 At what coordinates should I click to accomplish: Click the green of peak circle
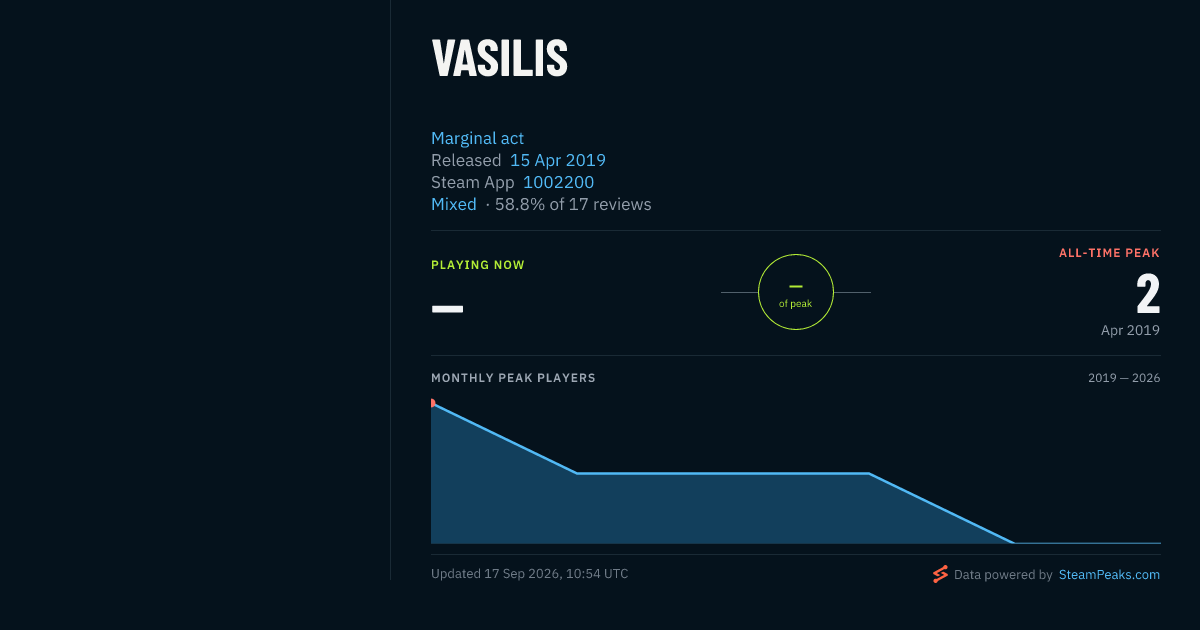pos(796,292)
